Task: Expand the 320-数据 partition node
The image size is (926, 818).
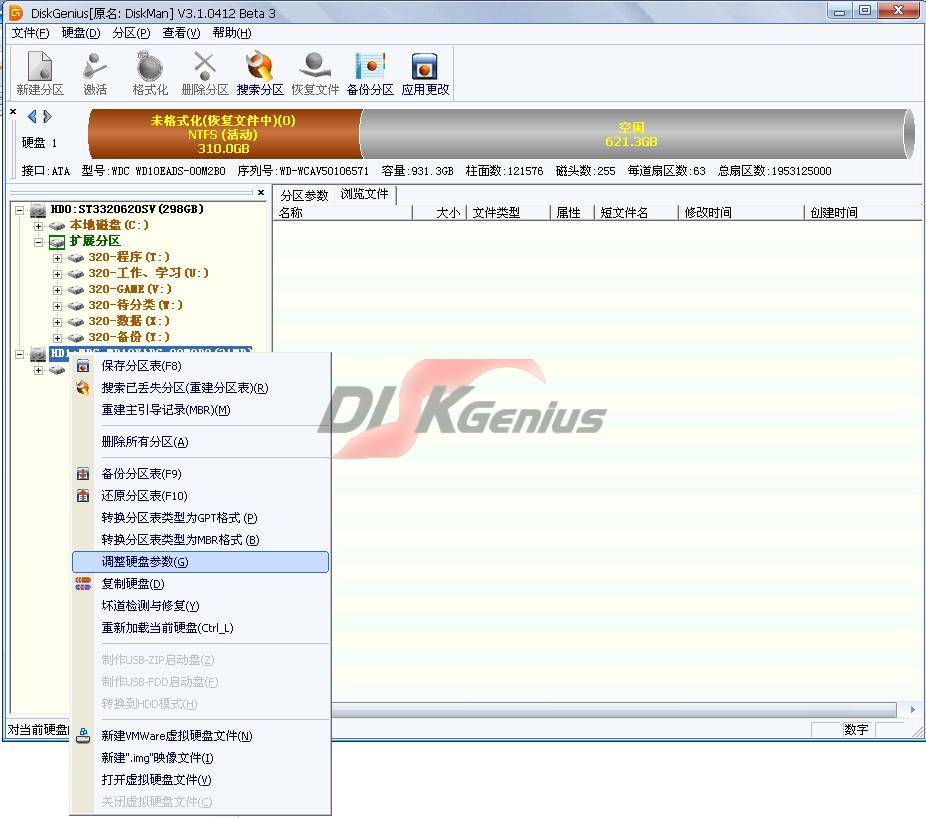Action: click(57, 322)
